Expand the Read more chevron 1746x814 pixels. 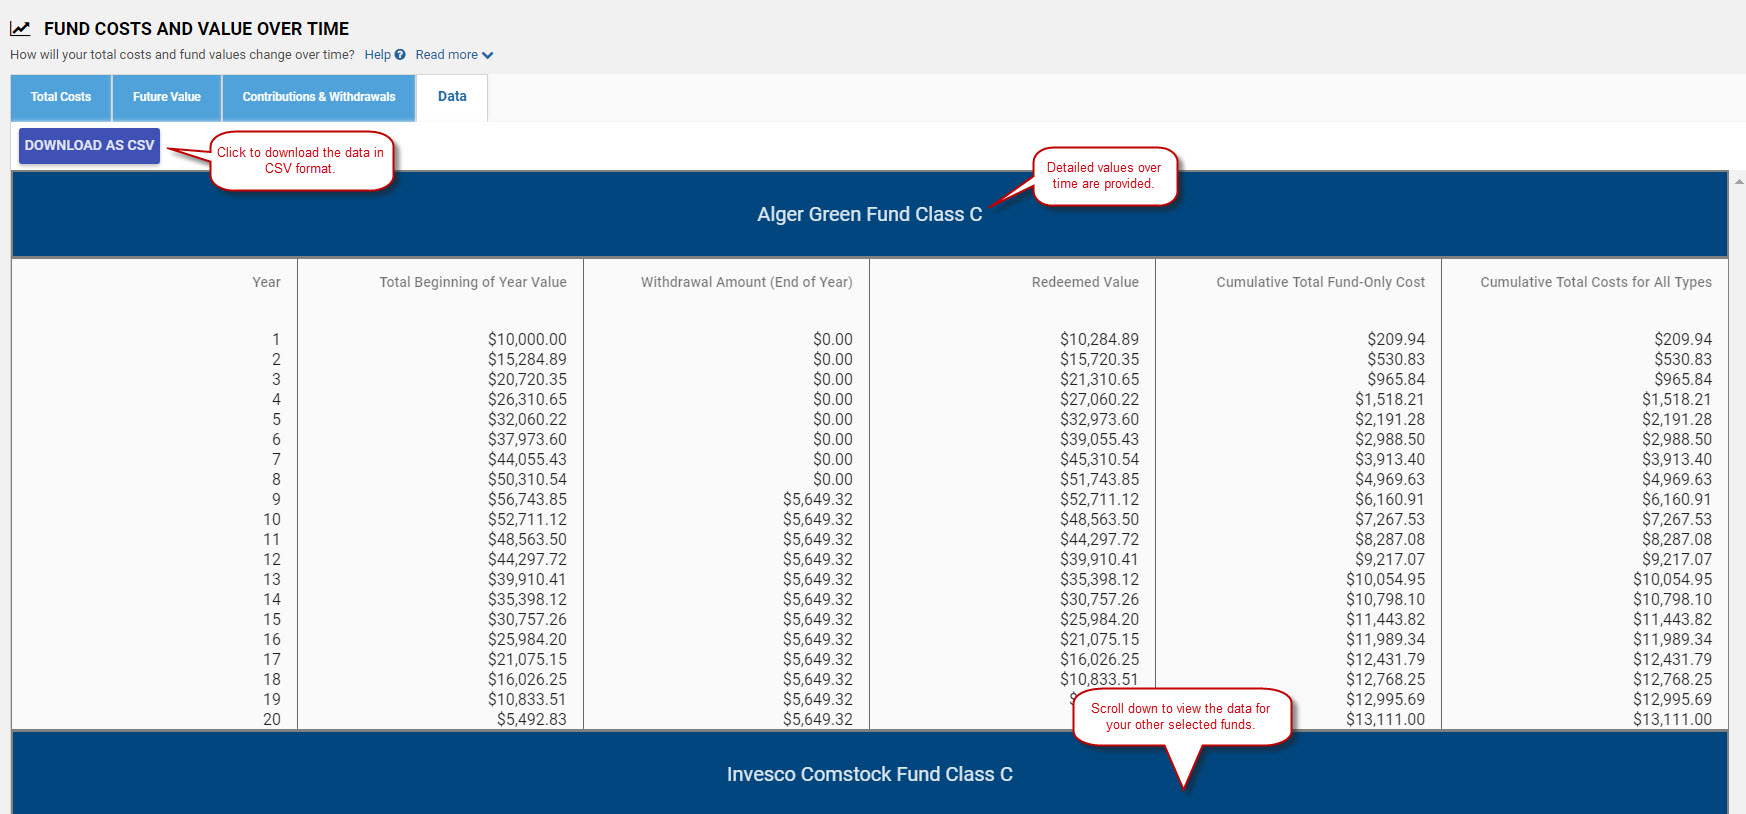point(488,55)
